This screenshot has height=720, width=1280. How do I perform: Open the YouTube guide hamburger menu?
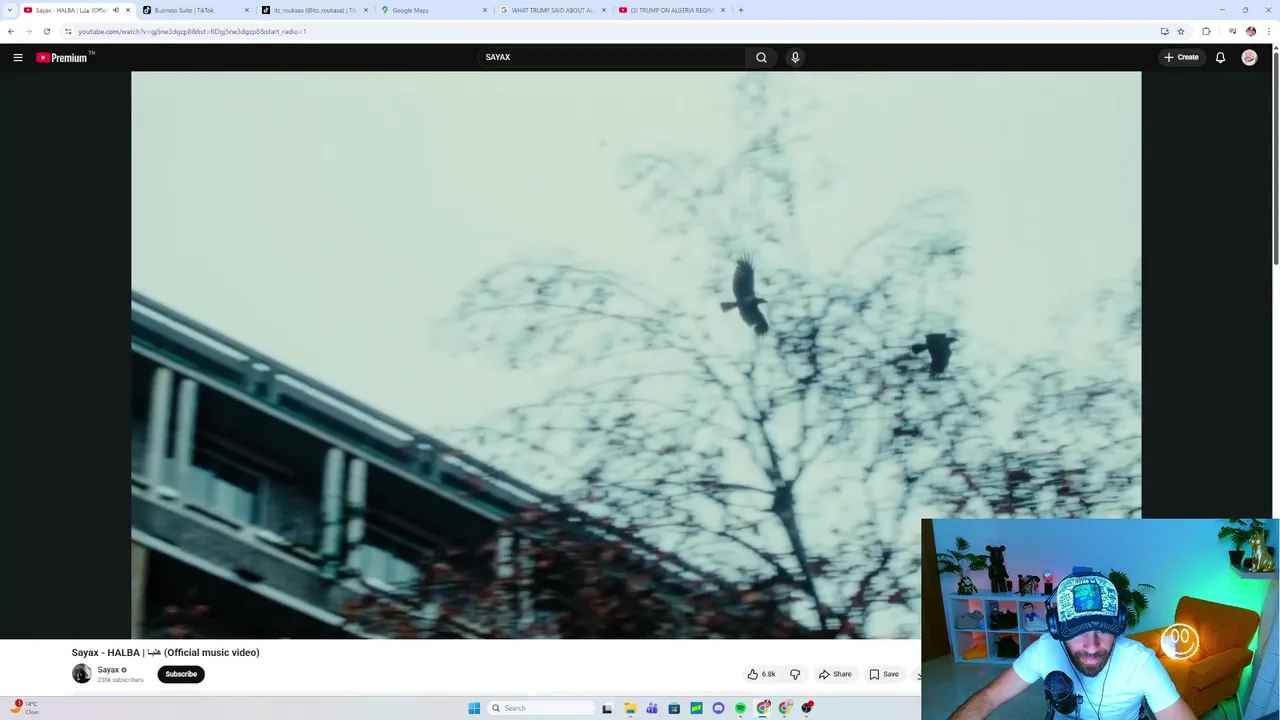click(18, 57)
